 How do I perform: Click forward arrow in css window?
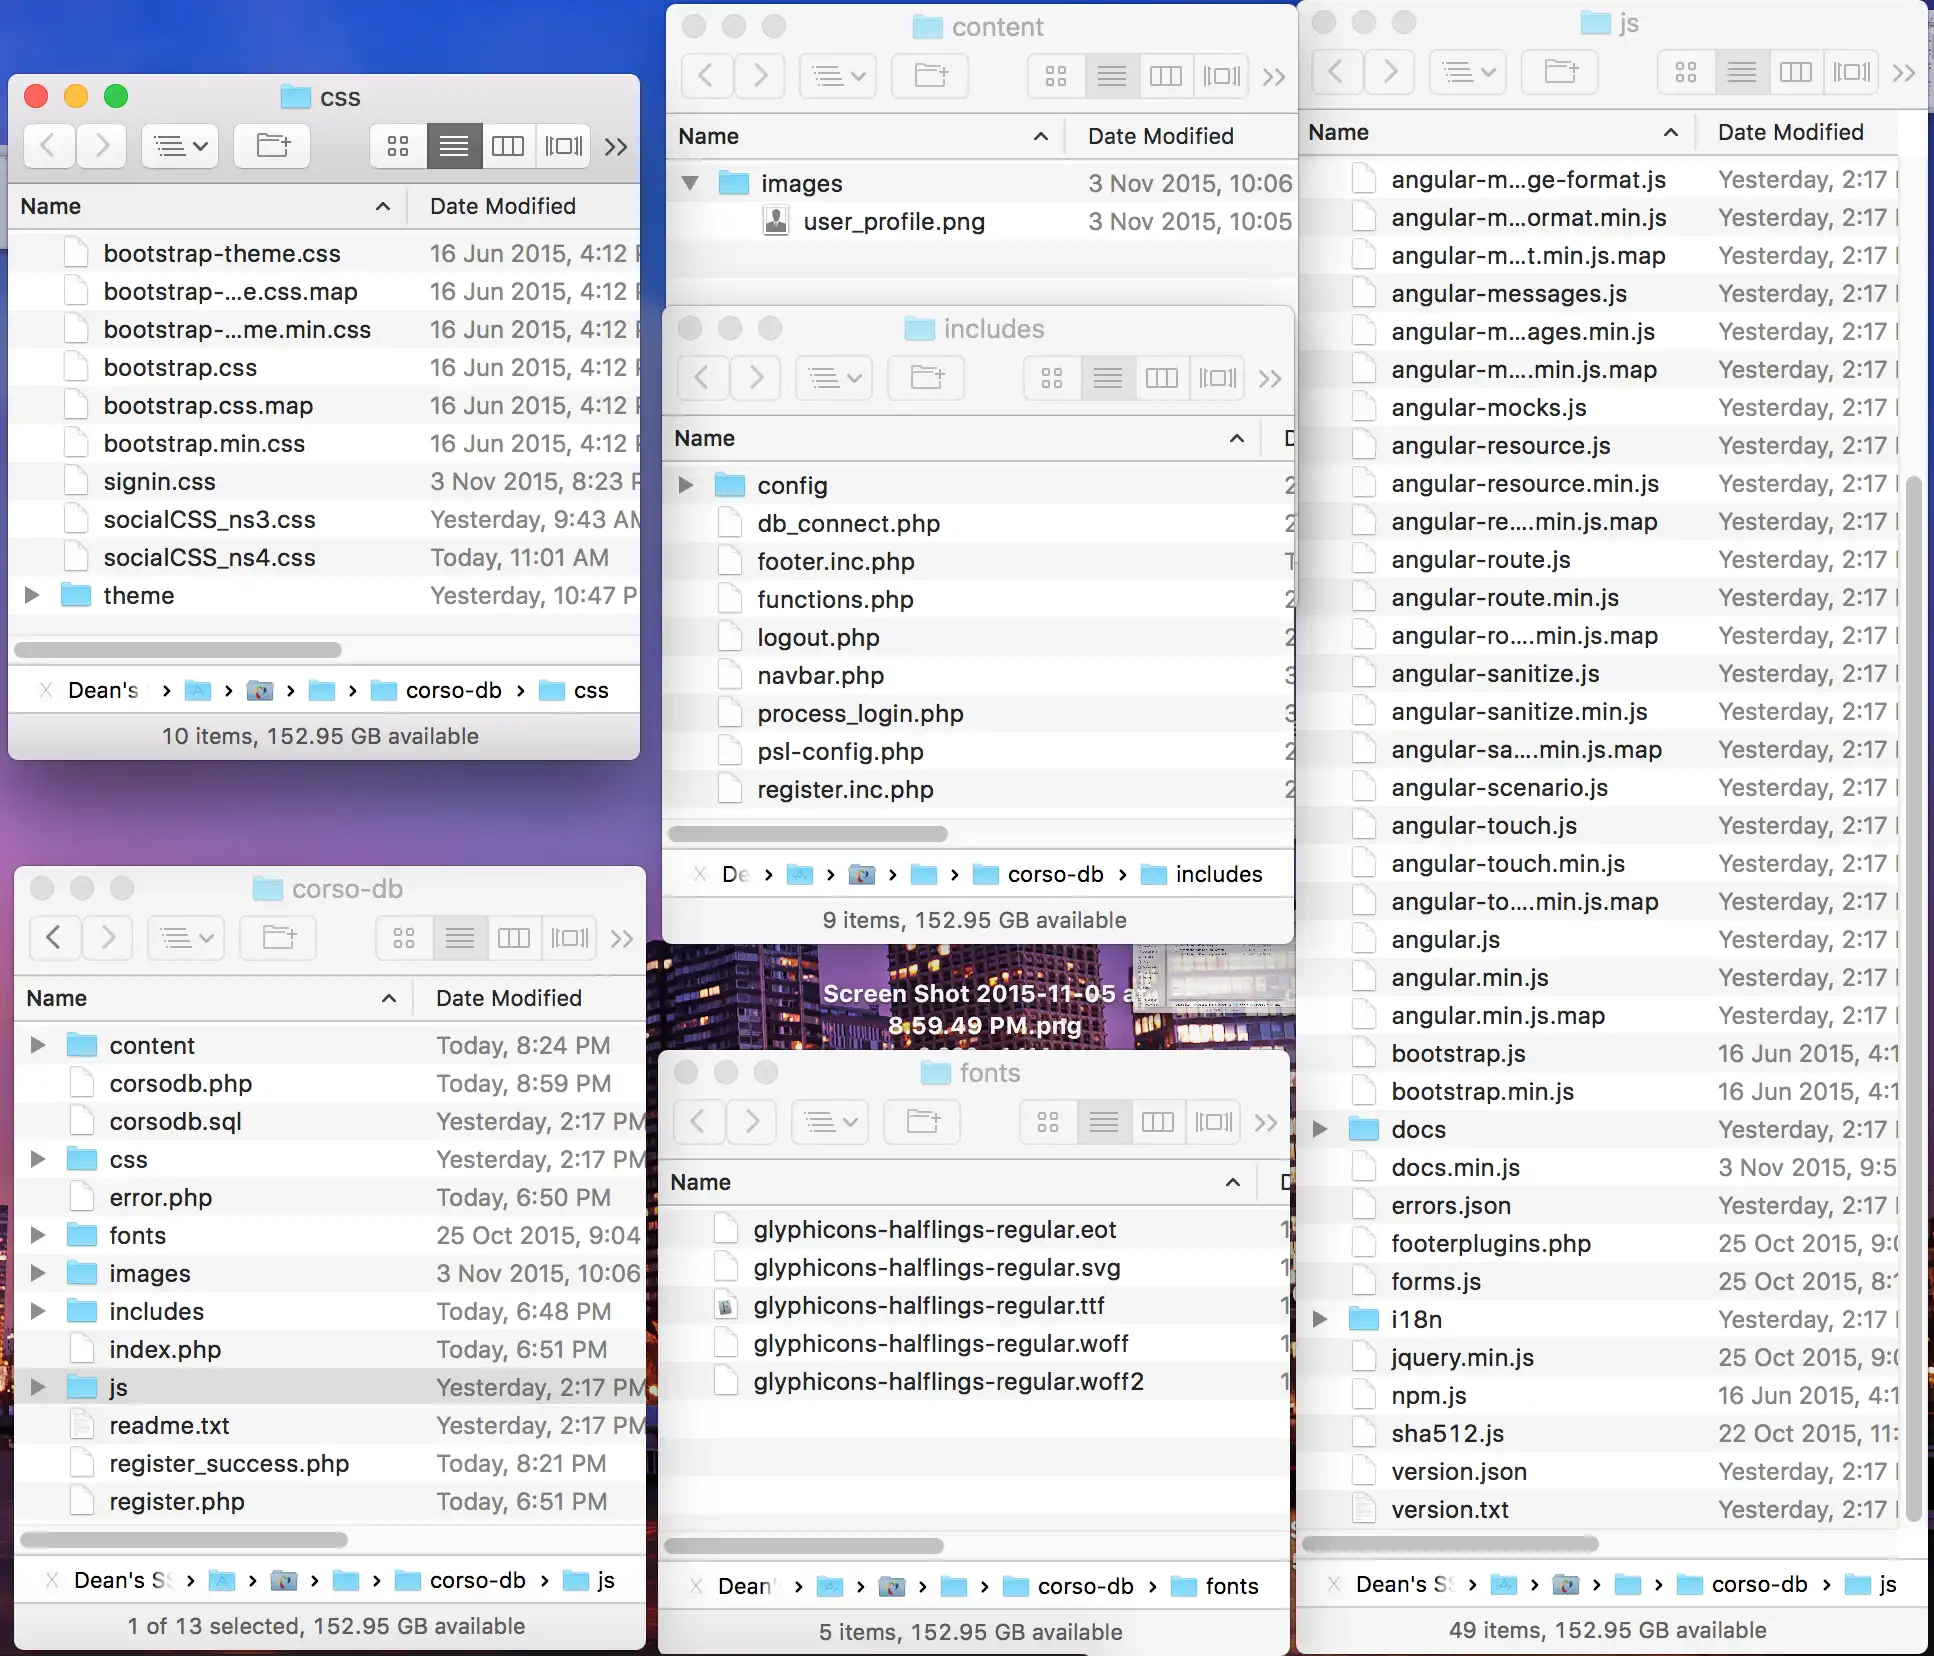pyautogui.click(x=102, y=147)
